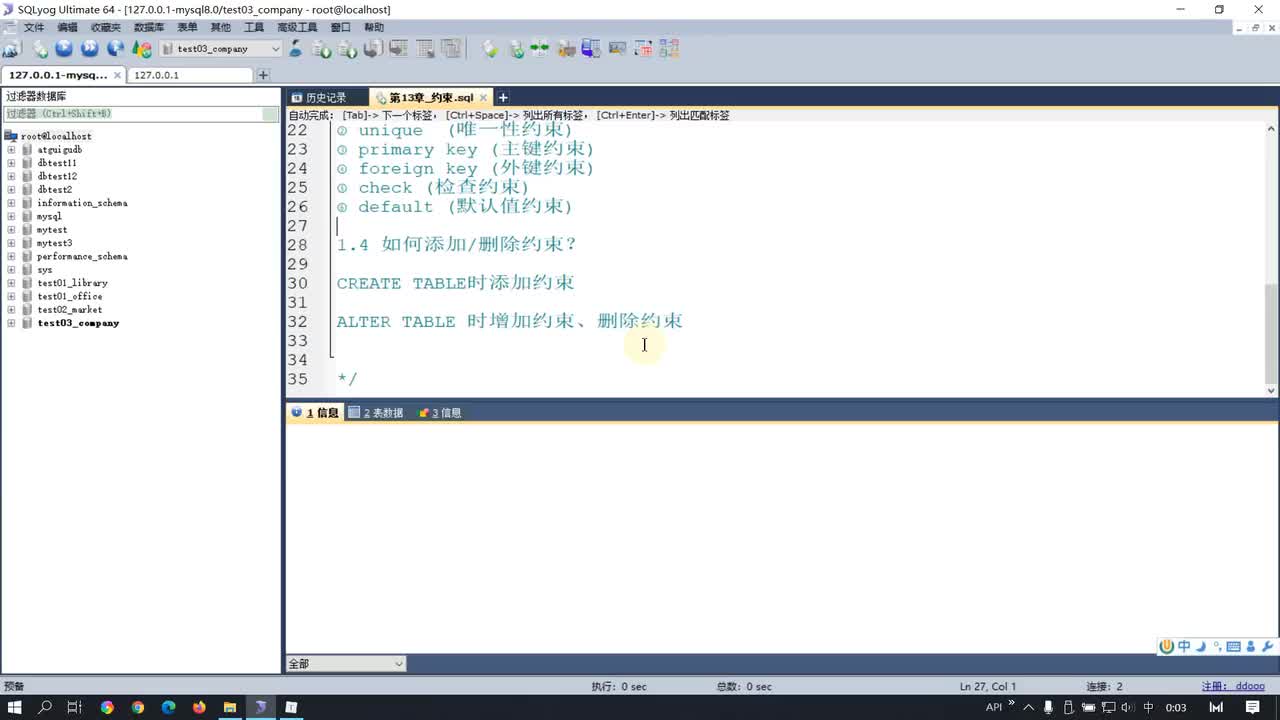
Task: Click the new connection toolbar icon
Action: coord(11,48)
